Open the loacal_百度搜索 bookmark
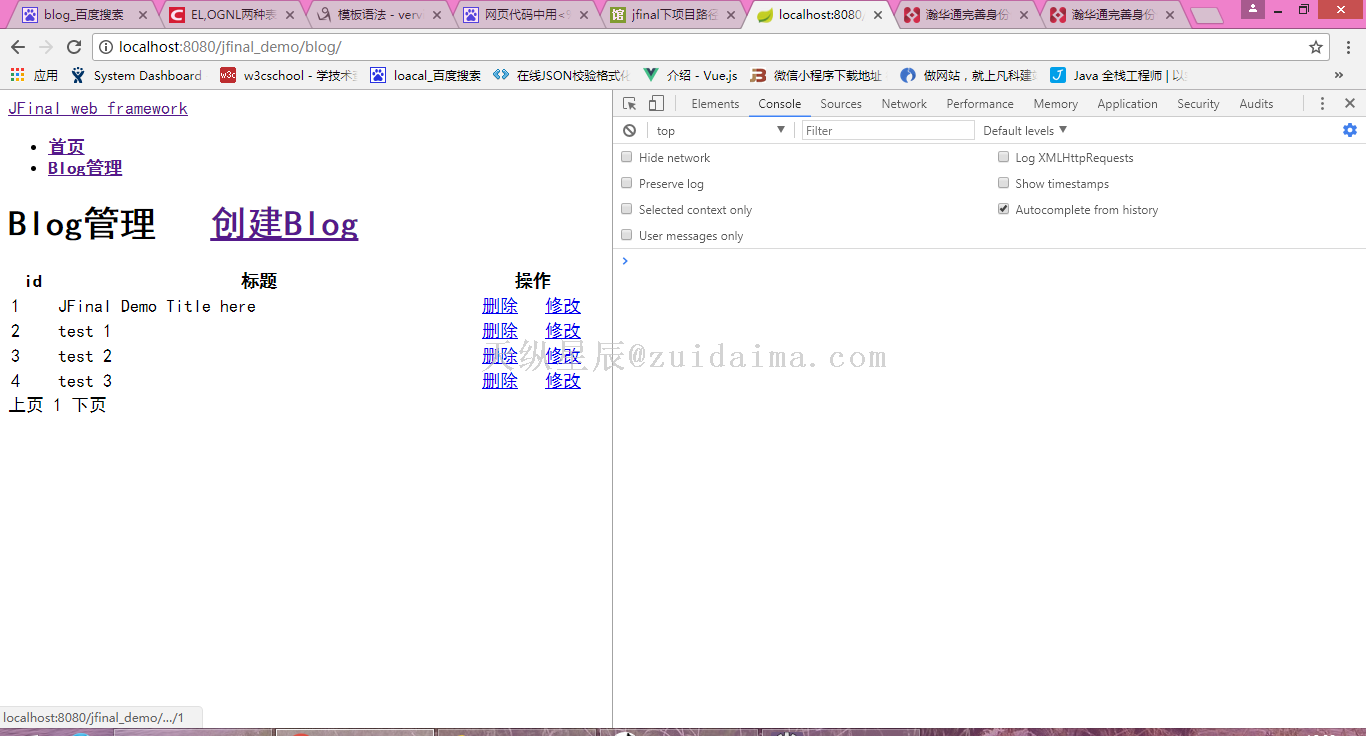 pyautogui.click(x=426, y=75)
